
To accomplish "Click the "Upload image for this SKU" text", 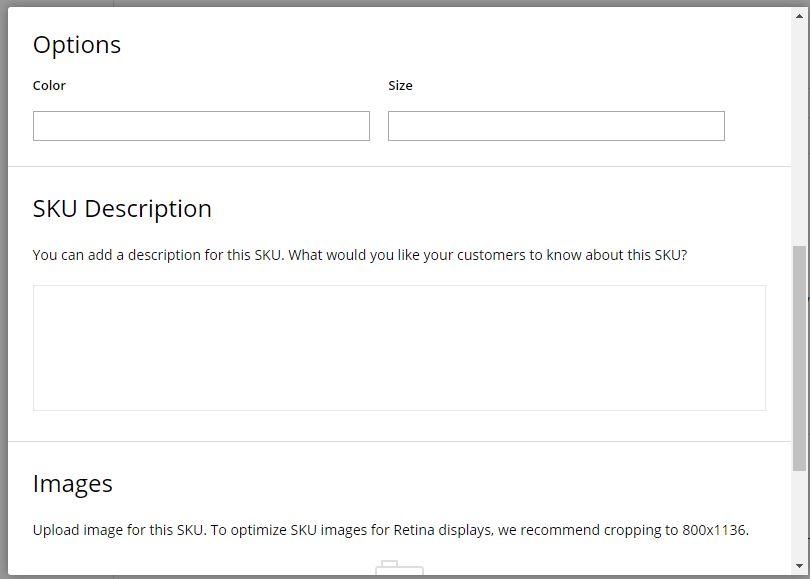I will 119,530.
